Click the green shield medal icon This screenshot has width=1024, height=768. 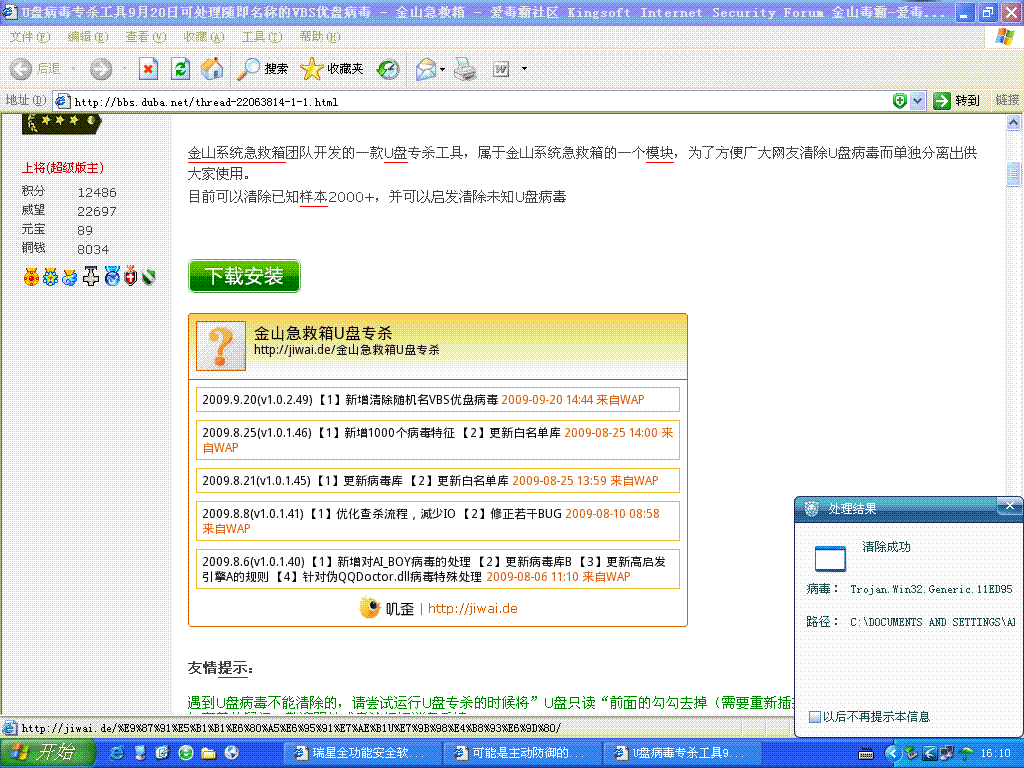click(x=149, y=278)
